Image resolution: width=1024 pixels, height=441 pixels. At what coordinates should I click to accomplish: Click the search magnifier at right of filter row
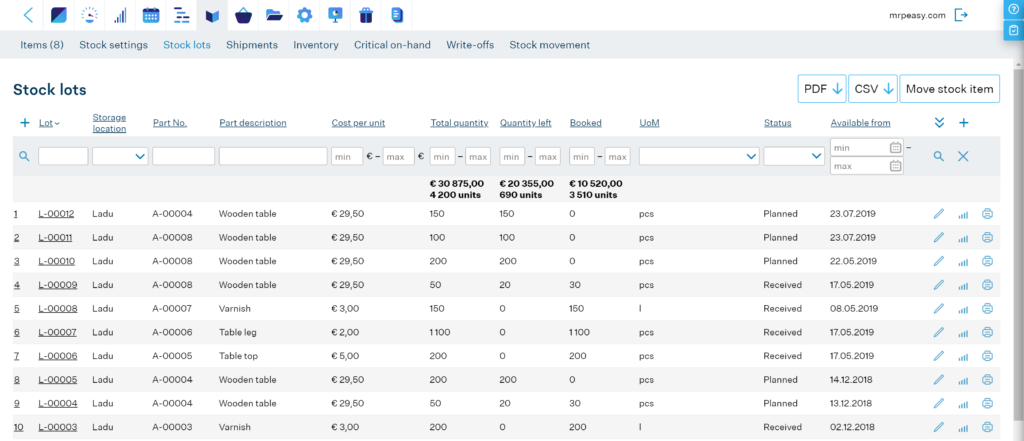pyautogui.click(x=938, y=156)
